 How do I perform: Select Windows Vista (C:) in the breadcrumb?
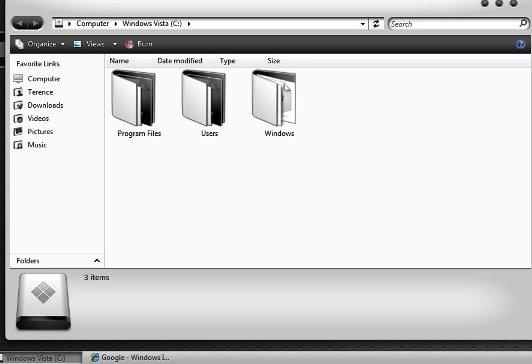click(x=152, y=23)
